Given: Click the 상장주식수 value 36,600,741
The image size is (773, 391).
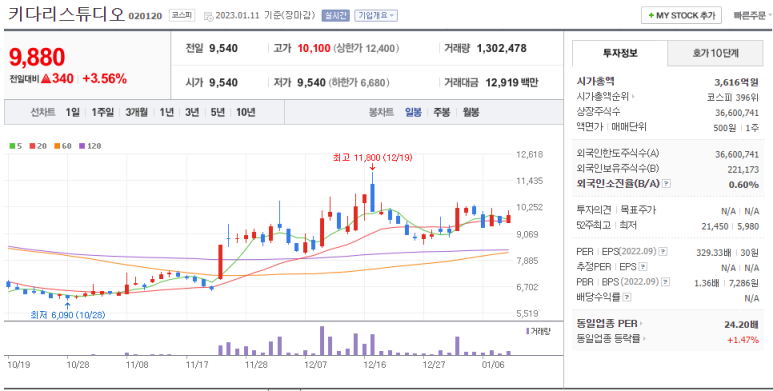Looking at the screenshot, I should [737, 112].
